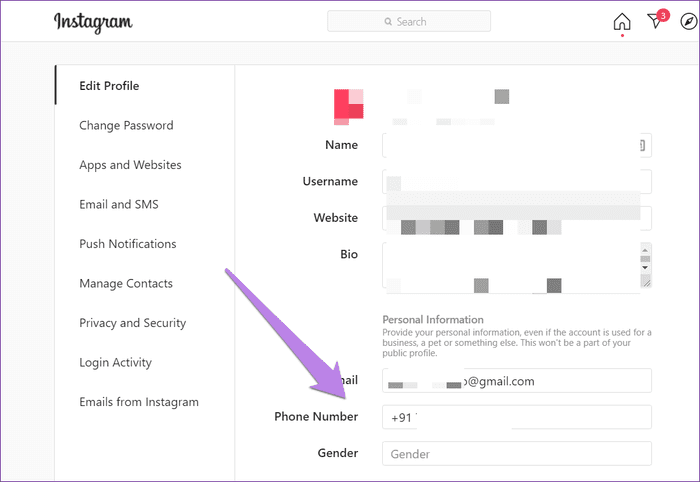Click the Phone Number field
This screenshot has height=482, width=700.
pos(517,417)
